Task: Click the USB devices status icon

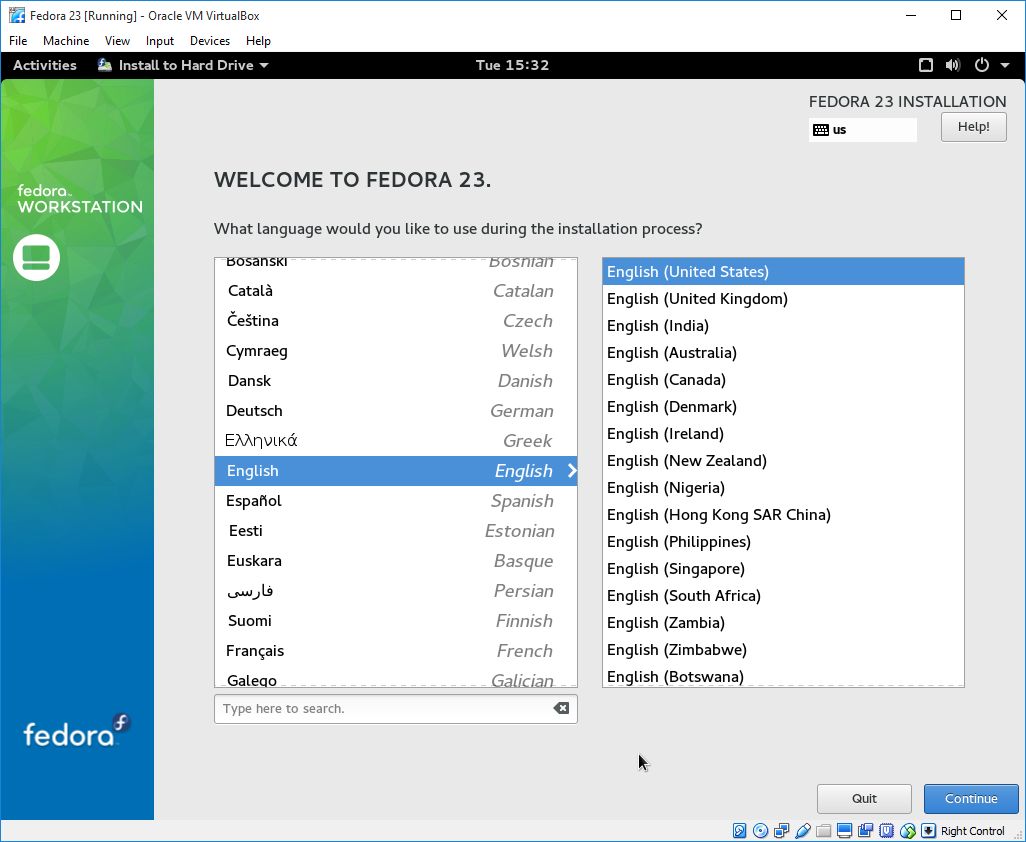Action: [802, 831]
